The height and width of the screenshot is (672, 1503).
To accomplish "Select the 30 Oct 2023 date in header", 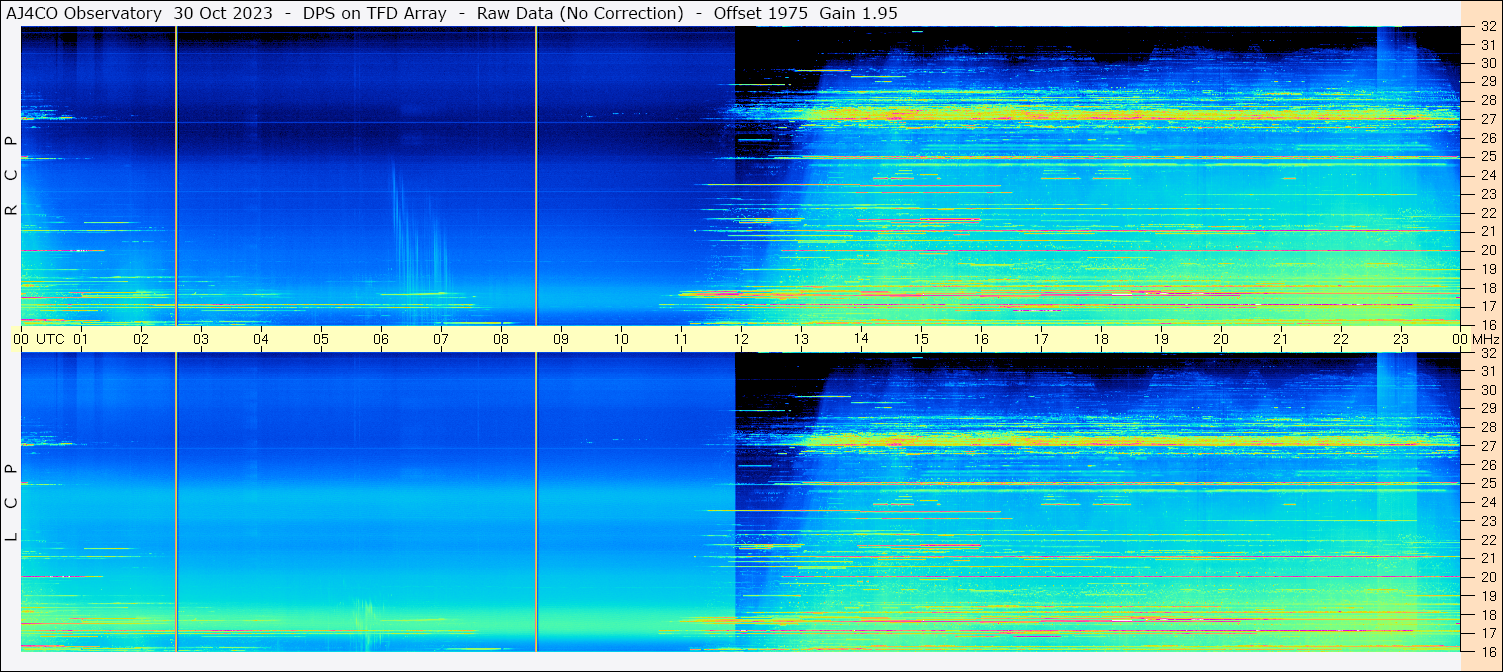I will (222, 13).
